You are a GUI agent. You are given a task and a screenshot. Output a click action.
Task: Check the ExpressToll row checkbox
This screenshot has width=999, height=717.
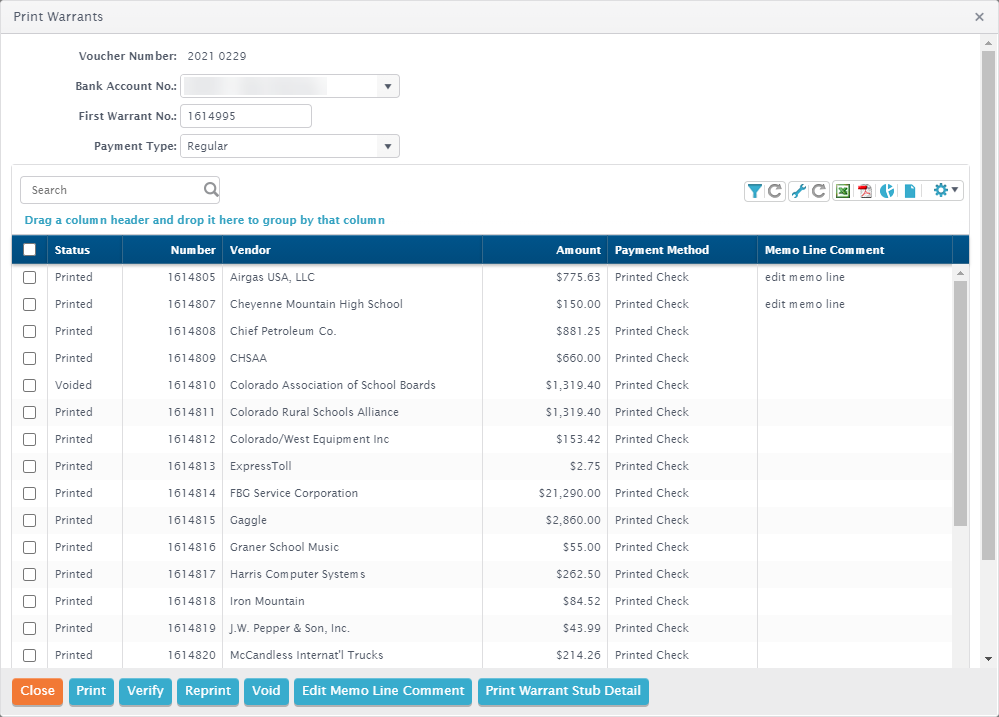(x=29, y=467)
